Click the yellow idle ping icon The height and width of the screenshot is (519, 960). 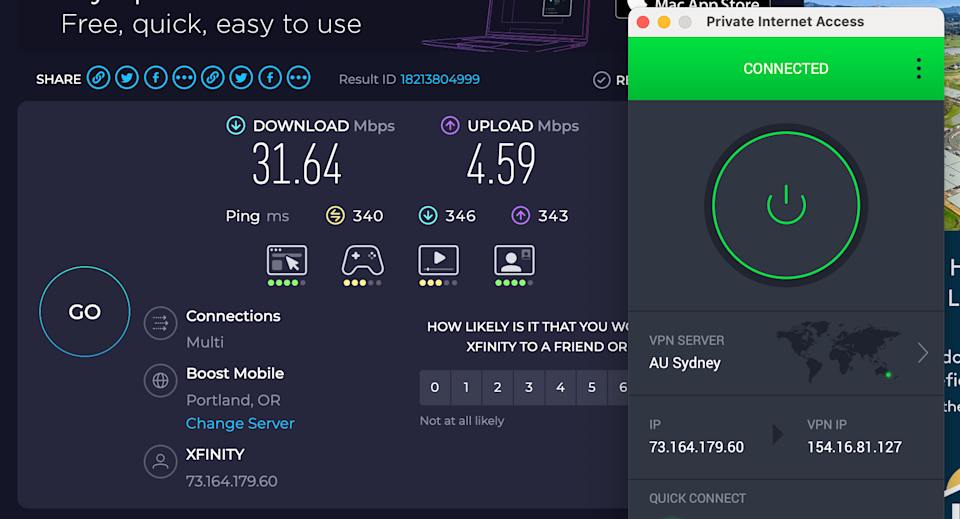pos(335,216)
